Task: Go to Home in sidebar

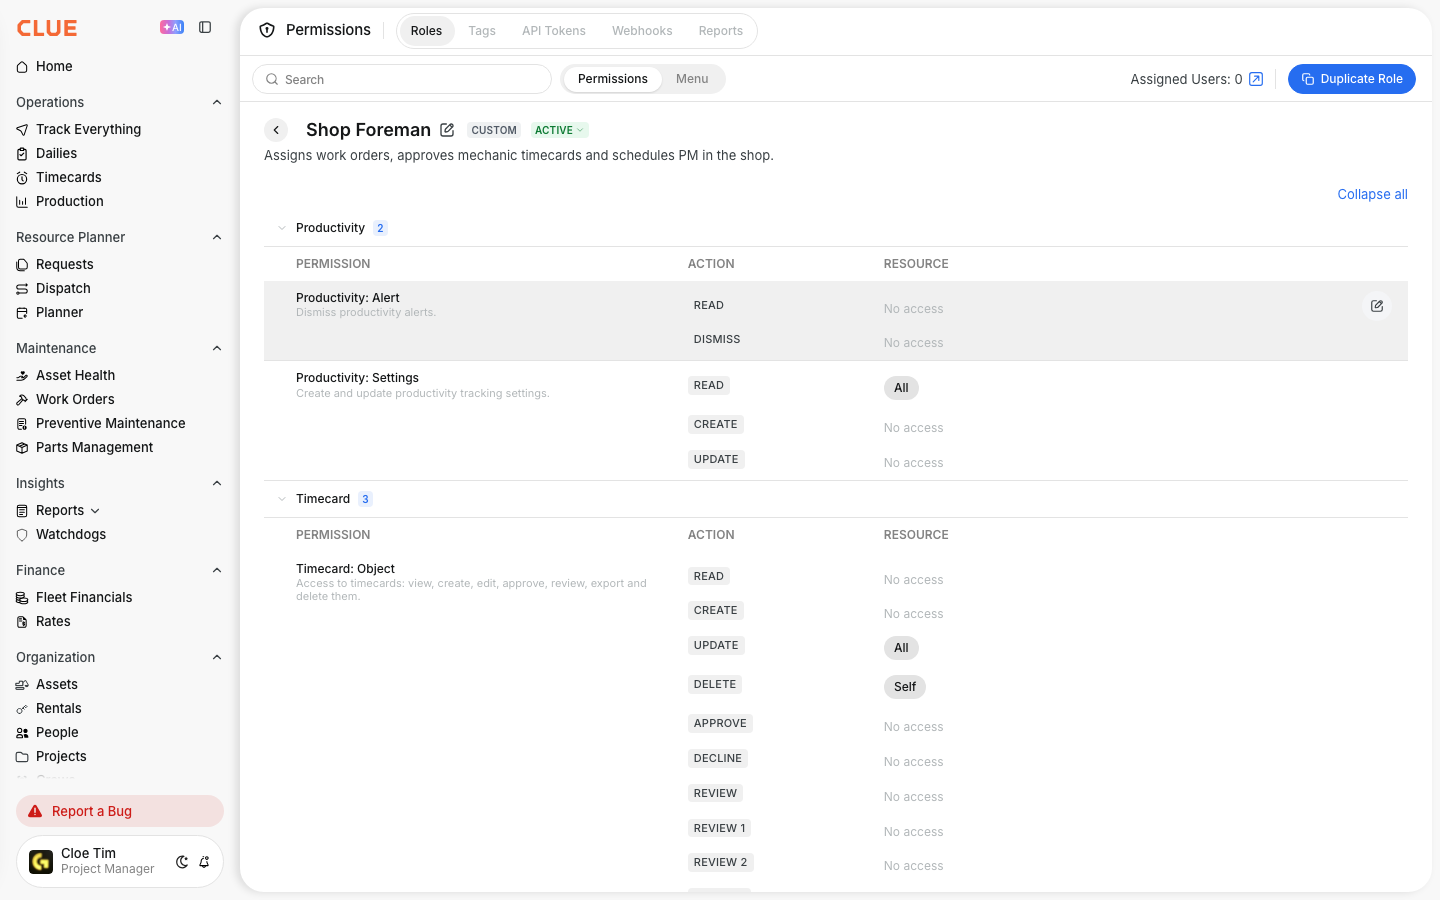Action: point(54,67)
